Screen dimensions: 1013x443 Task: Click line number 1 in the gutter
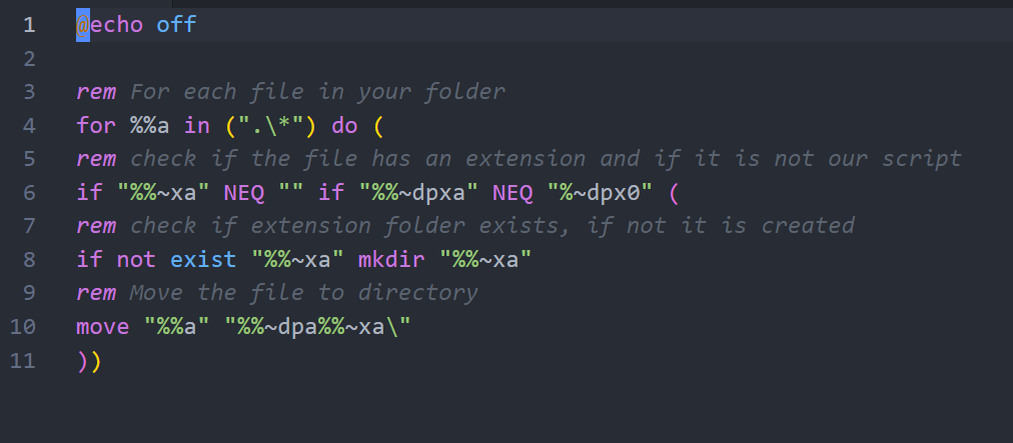point(28,25)
